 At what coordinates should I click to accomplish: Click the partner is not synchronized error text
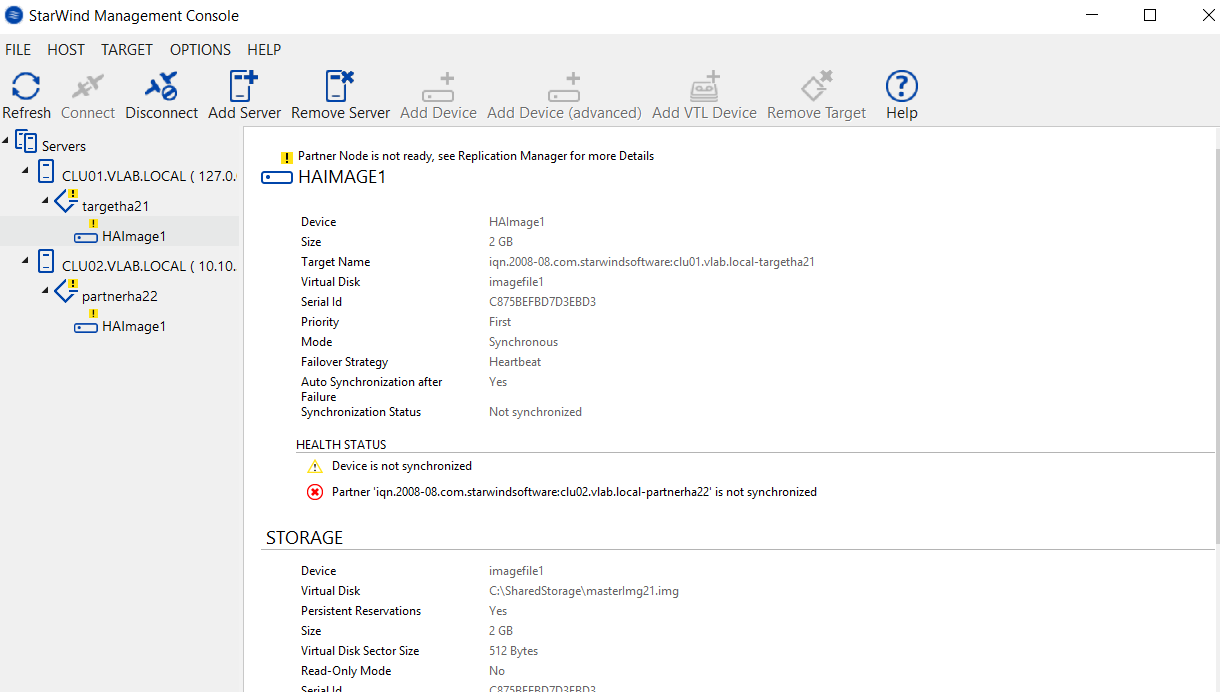click(574, 492)
